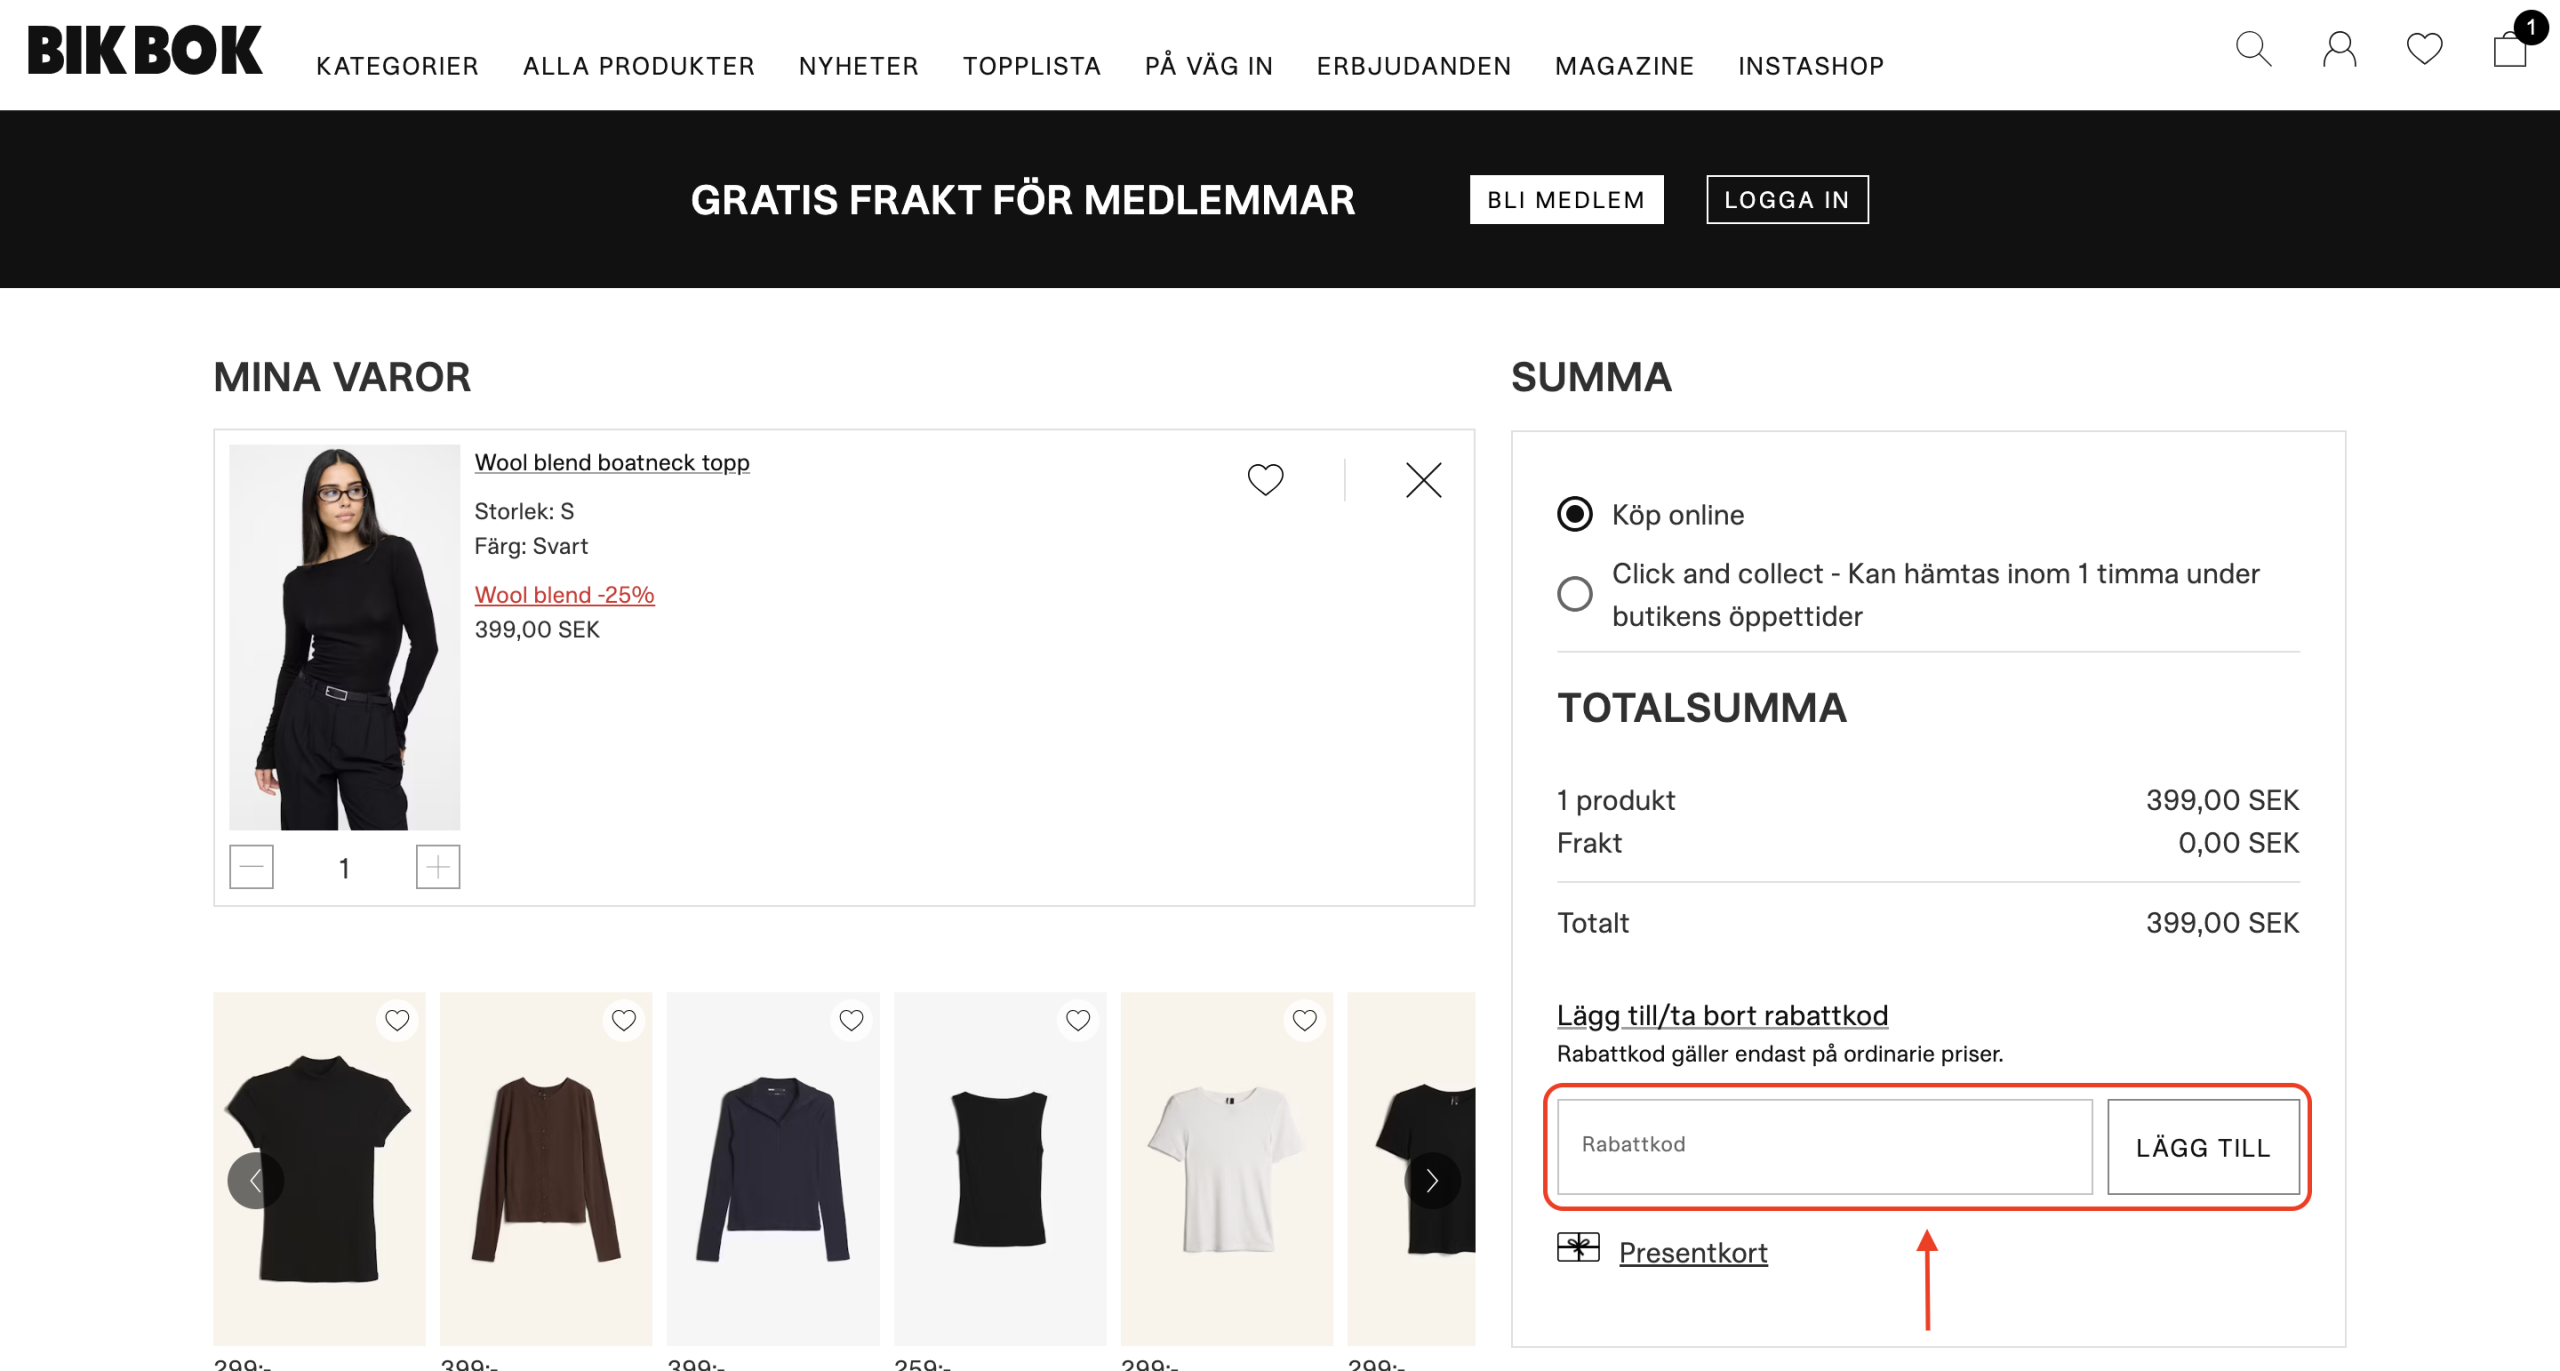The width and height of the screenshot is (2560, 1371).
Task: Select the Click and collect option
Action: click(x=1575, y=594)
